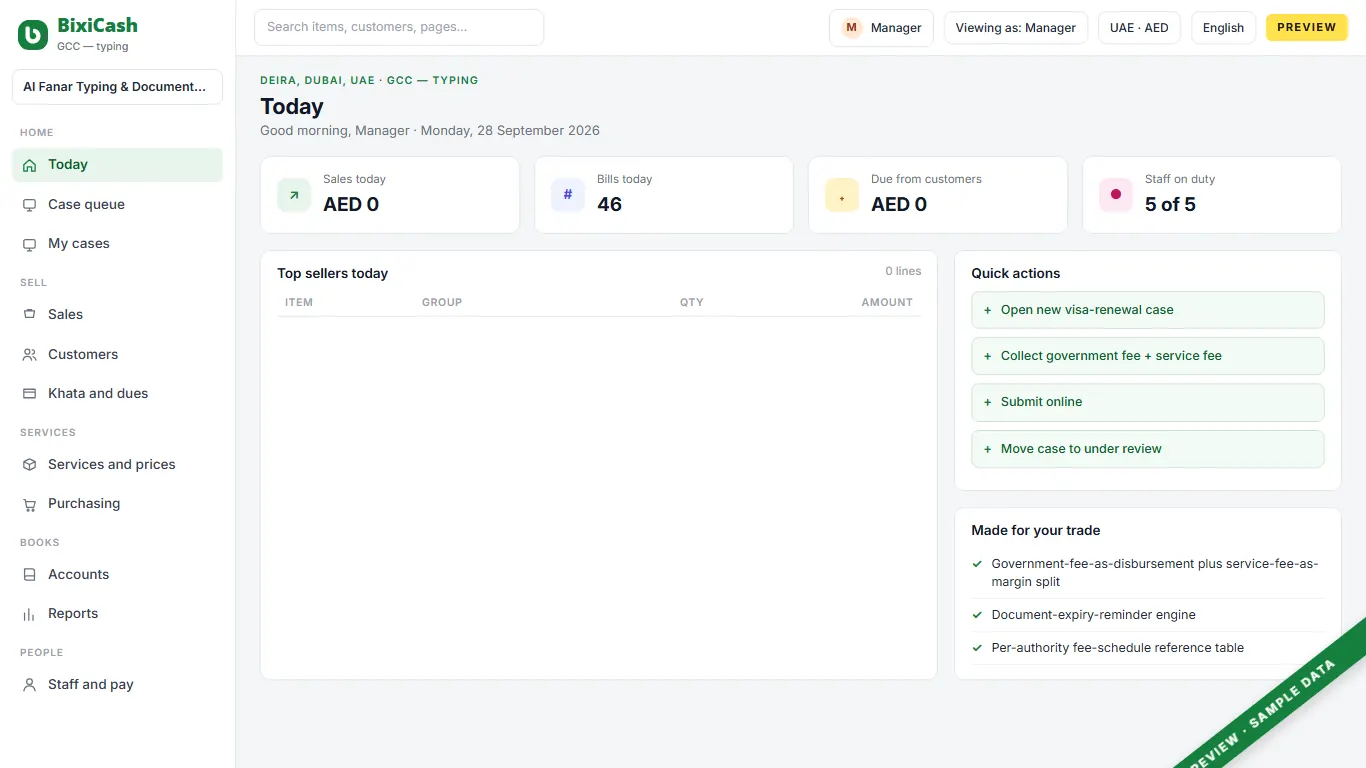Open new visa-renewal case quick action
This screenshot has height=768, width=1366.
pyautogui.click(x=1148, y=310)
